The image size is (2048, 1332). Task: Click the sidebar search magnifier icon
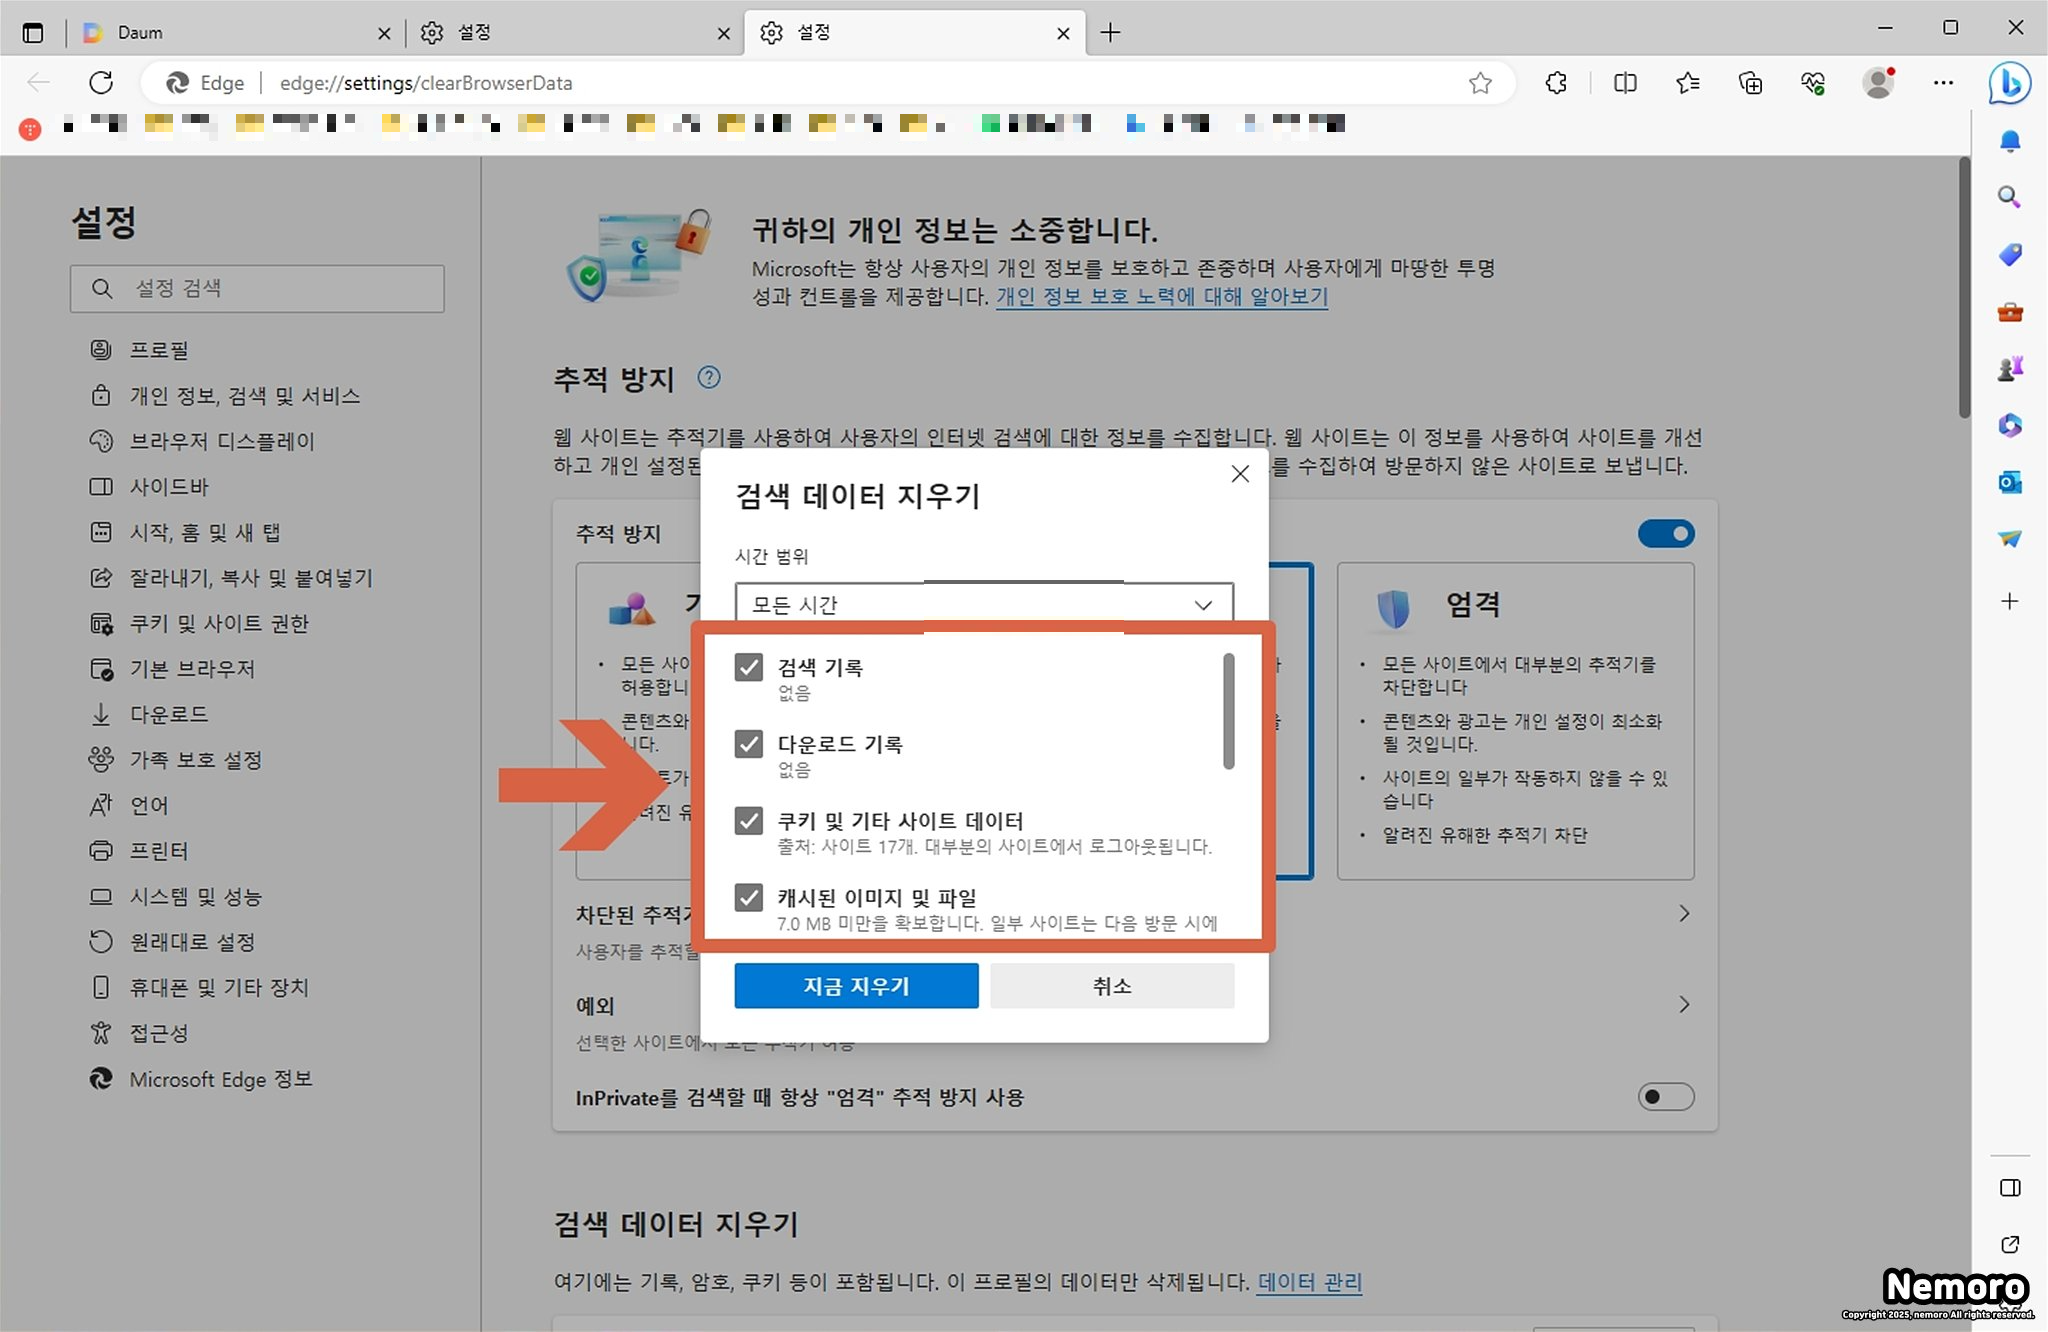[x=2009, y=197]
